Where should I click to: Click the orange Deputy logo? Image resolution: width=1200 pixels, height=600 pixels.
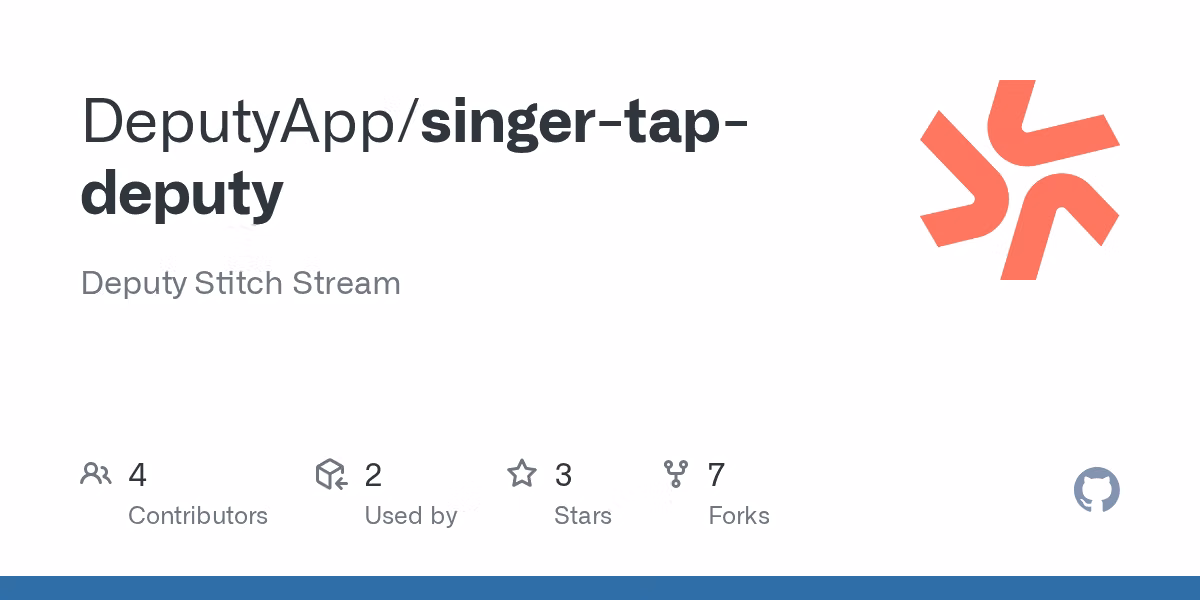pyautogui.click(x=1019, y=180)
